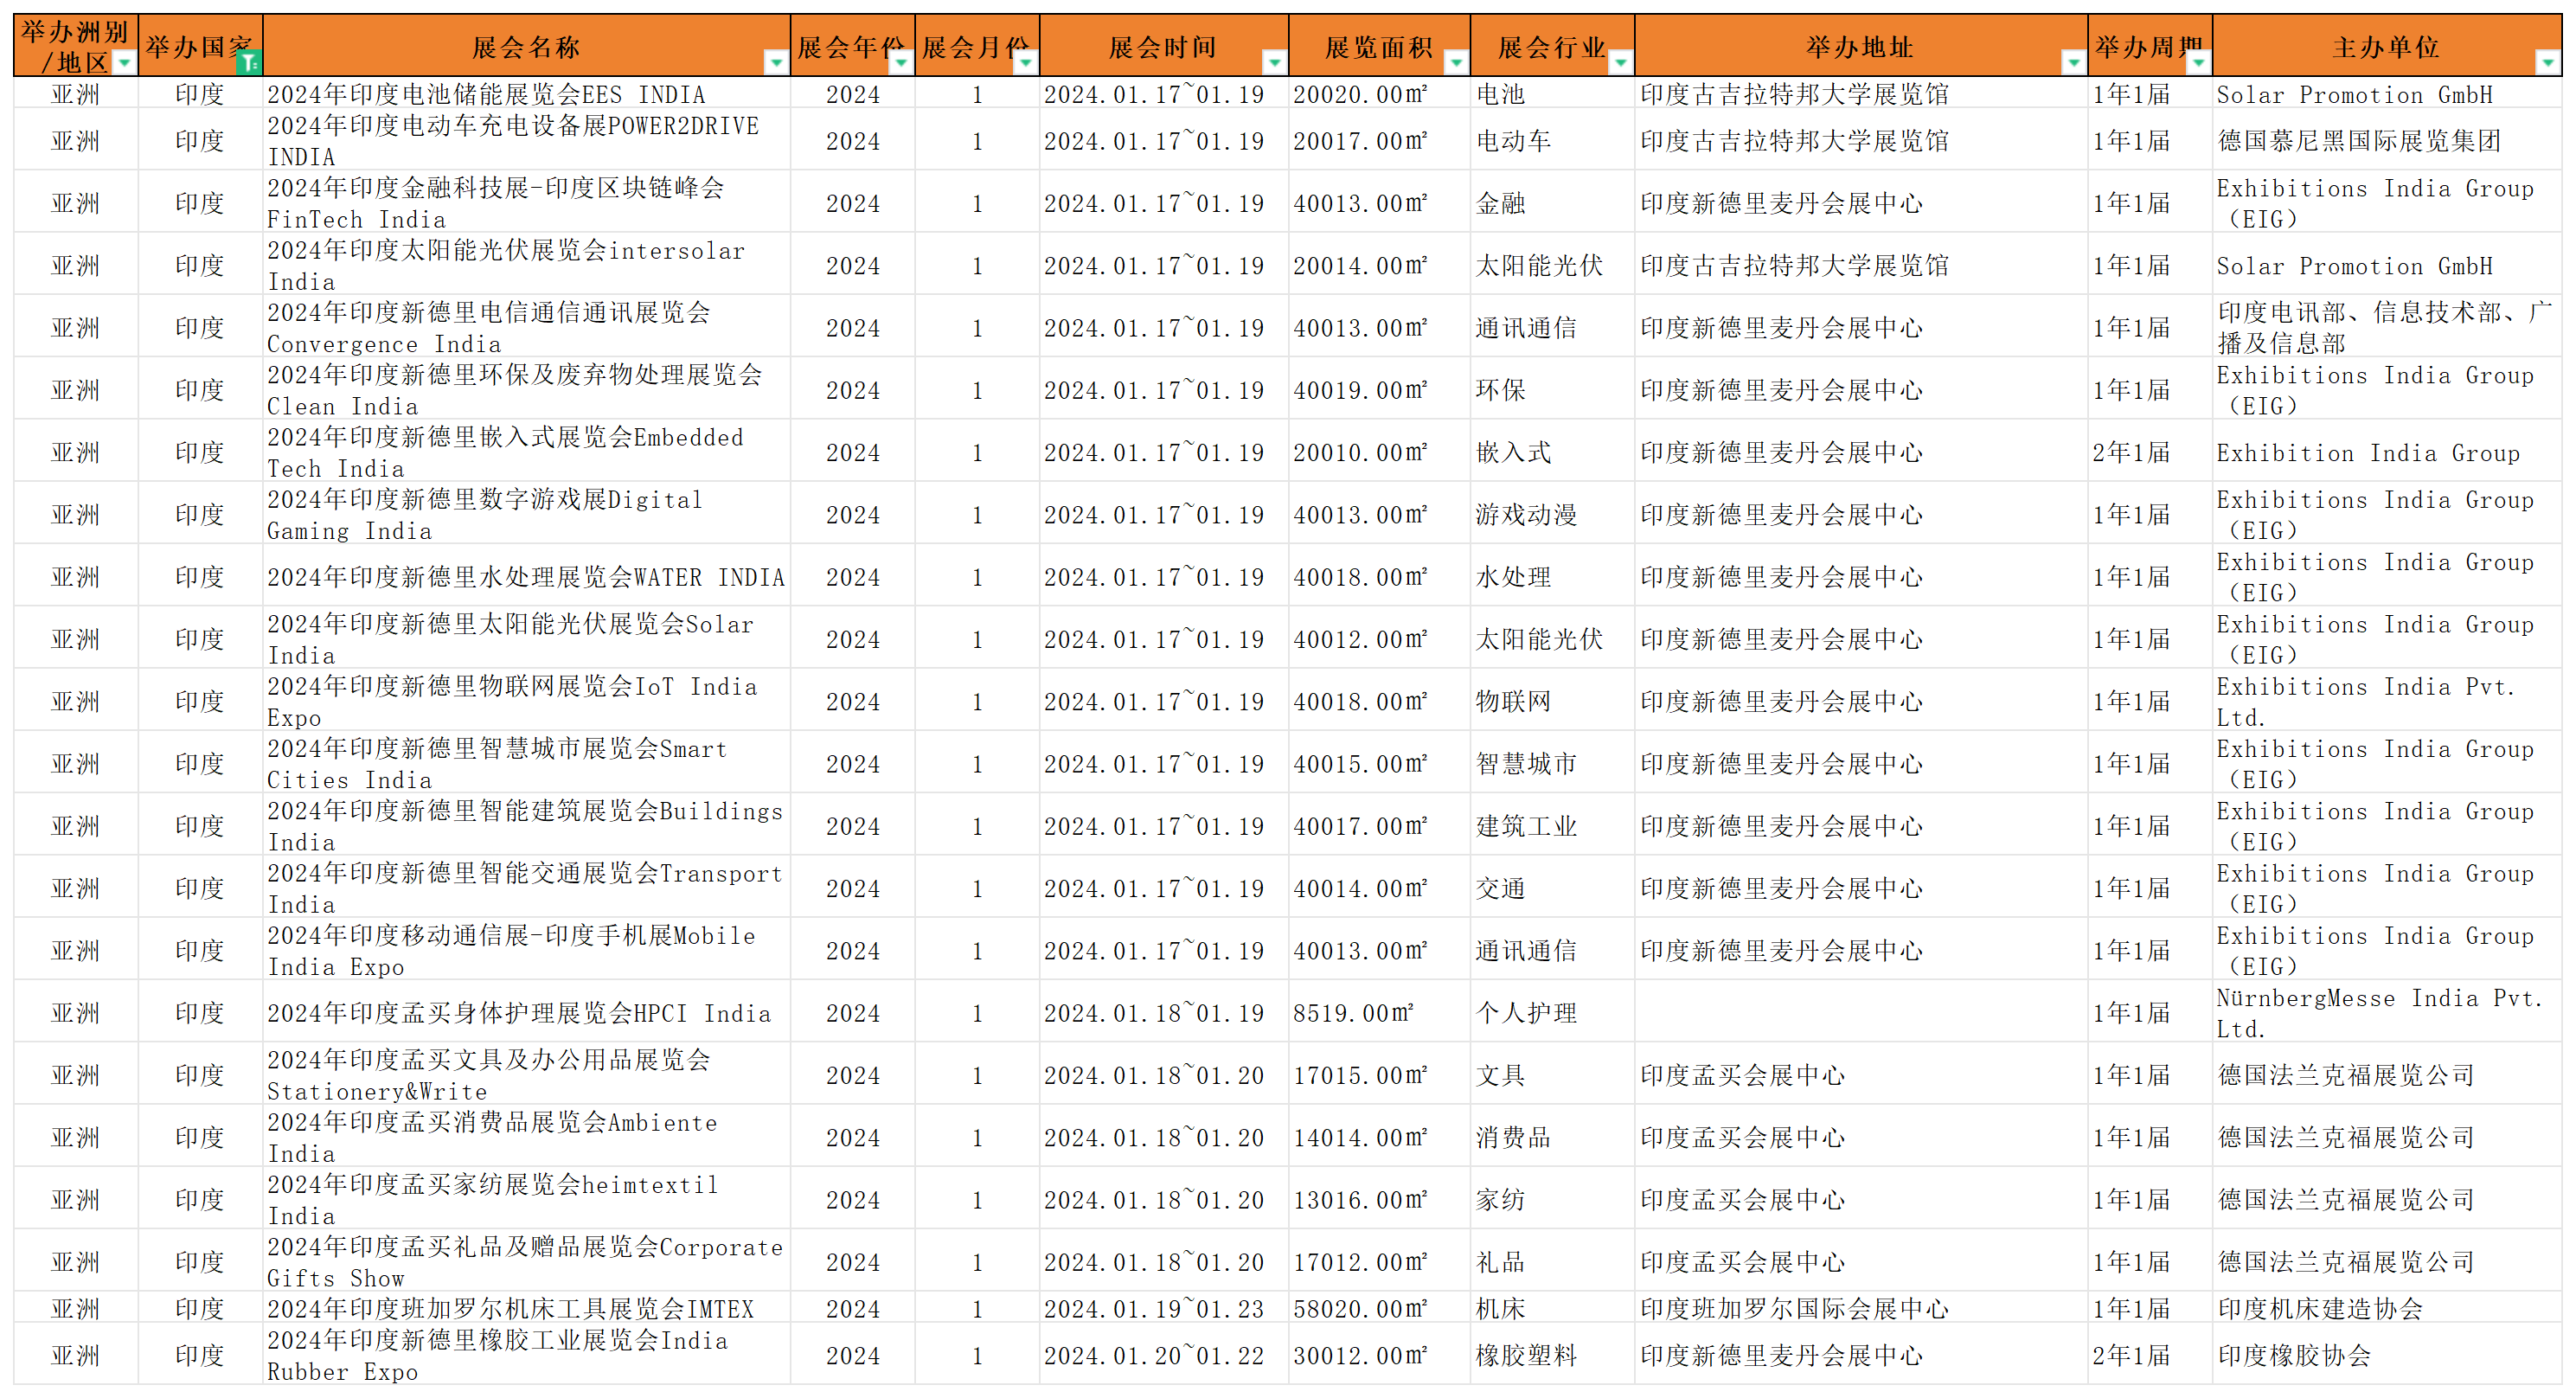Select cell with Transport India exhibition name
The height and width of the screenshot is (1398, 2576).
pos(527,887)
